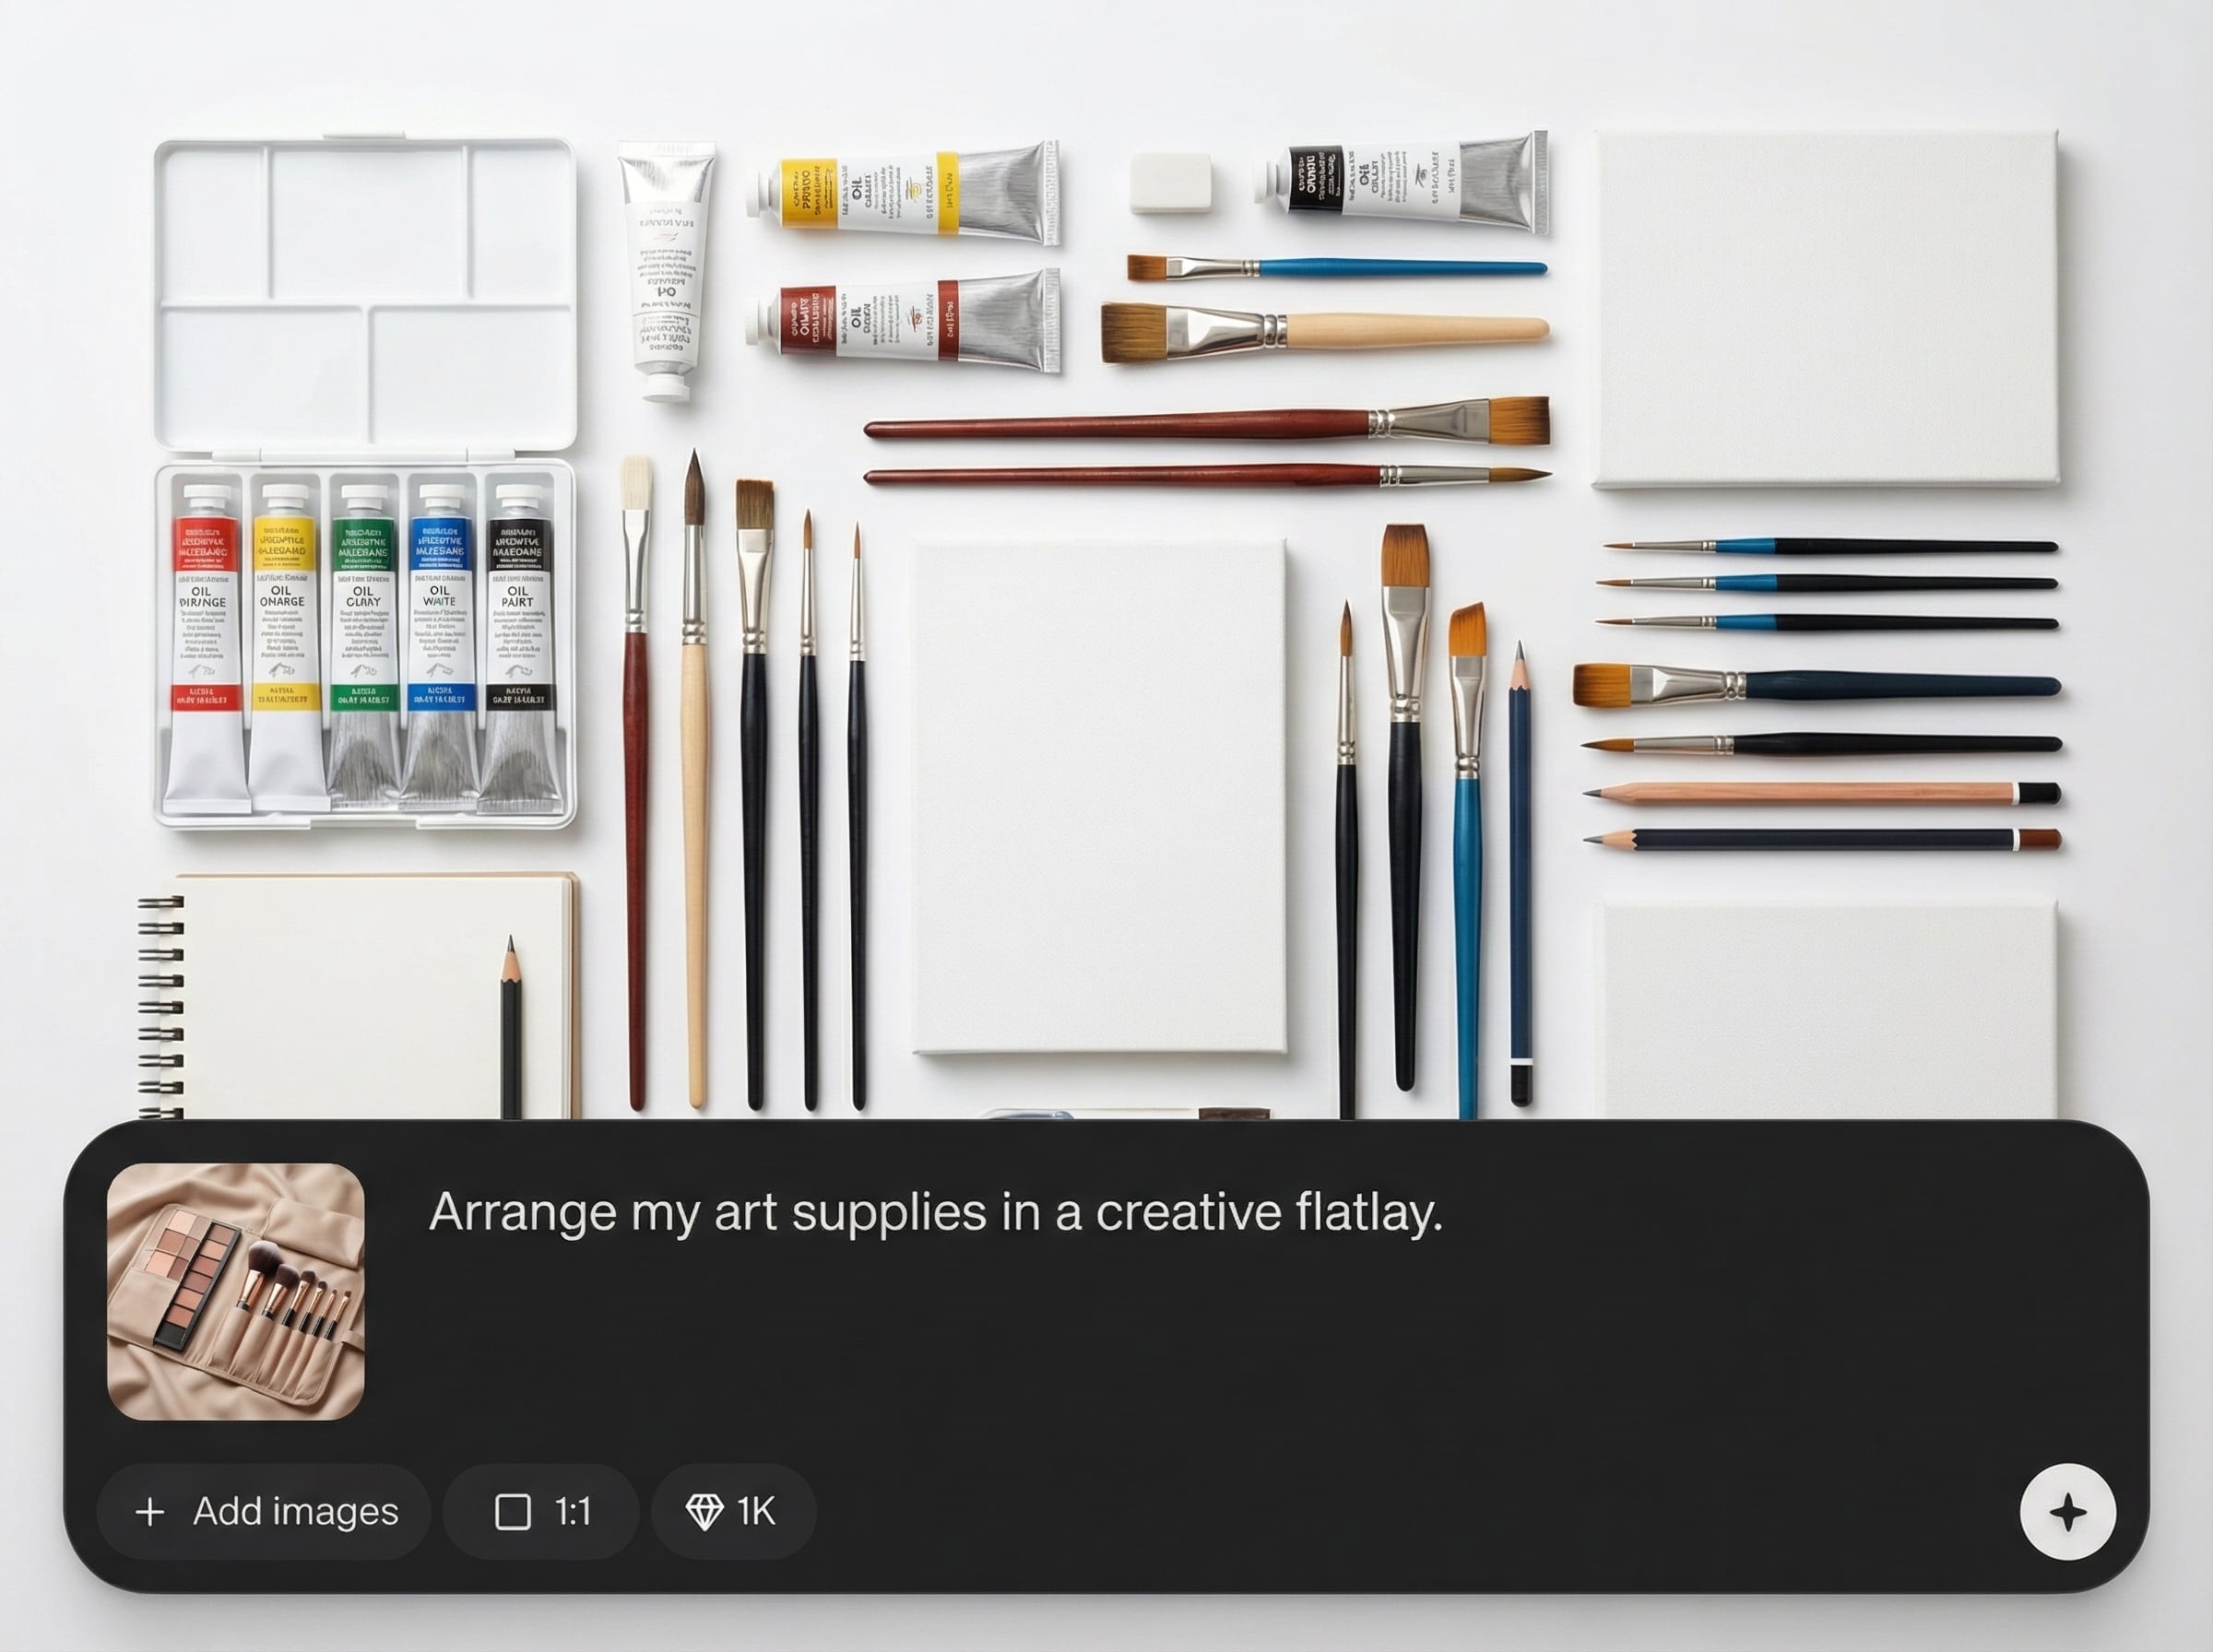The image size is (2213, 1652).
Task: Click the black pencil lying on the sketchbook
Action: 511,1028
